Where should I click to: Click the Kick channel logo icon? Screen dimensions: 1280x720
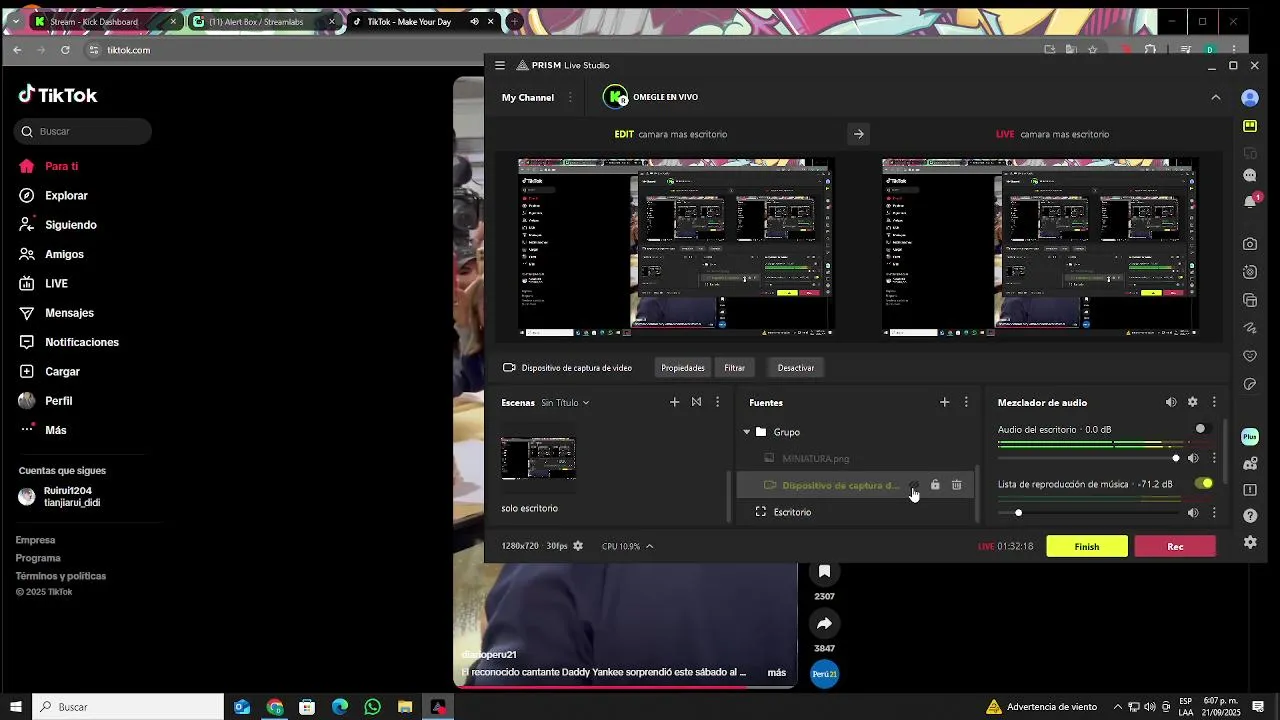pos(614,97)
